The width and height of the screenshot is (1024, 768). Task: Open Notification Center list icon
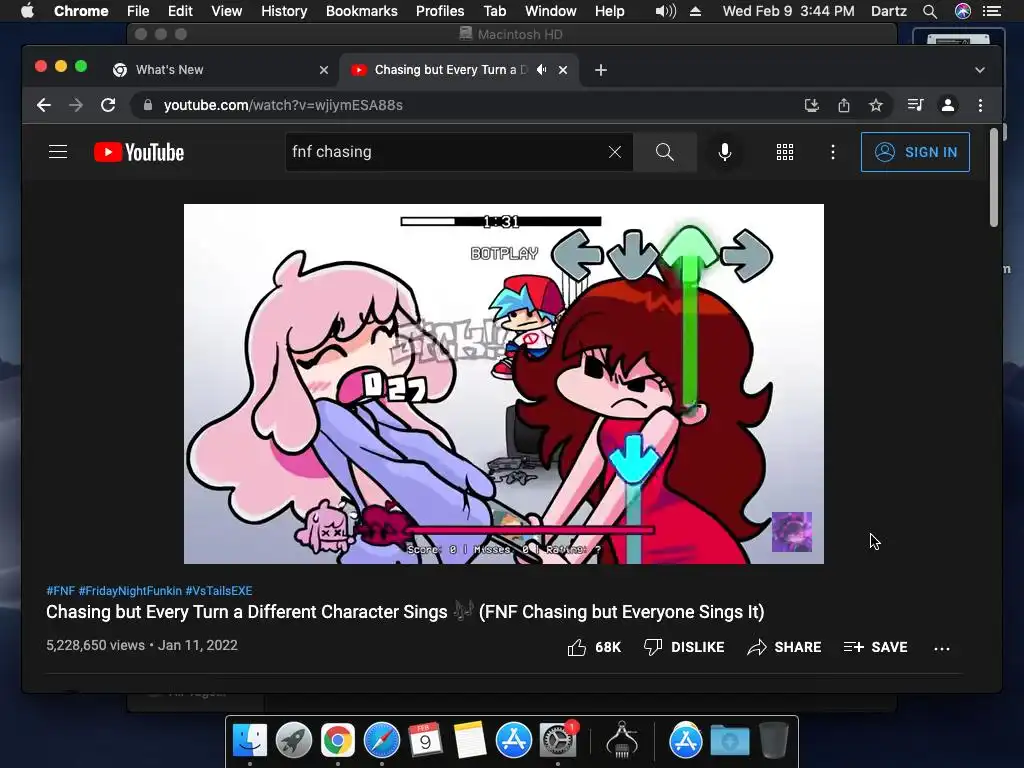[x=991, y=11]
